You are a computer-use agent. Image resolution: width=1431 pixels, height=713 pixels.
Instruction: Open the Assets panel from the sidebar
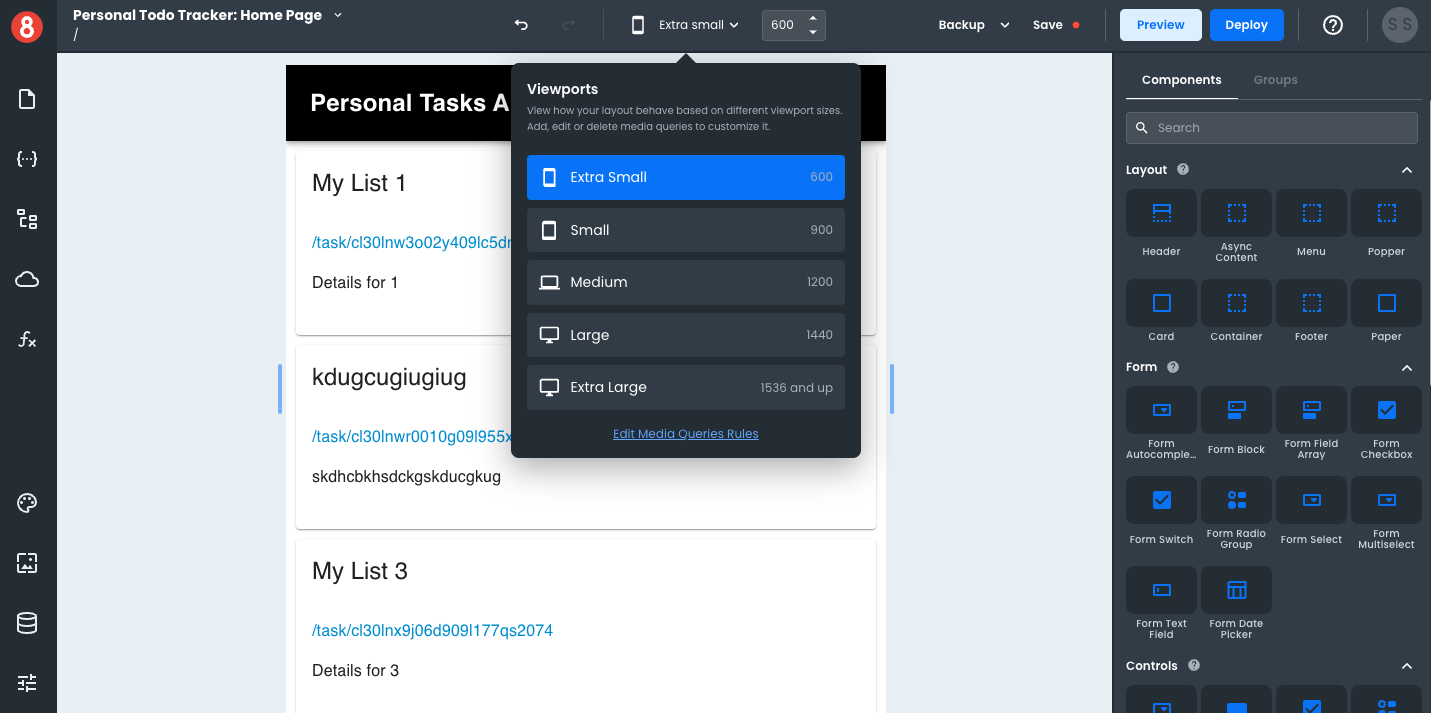click(x=25, y=563)
